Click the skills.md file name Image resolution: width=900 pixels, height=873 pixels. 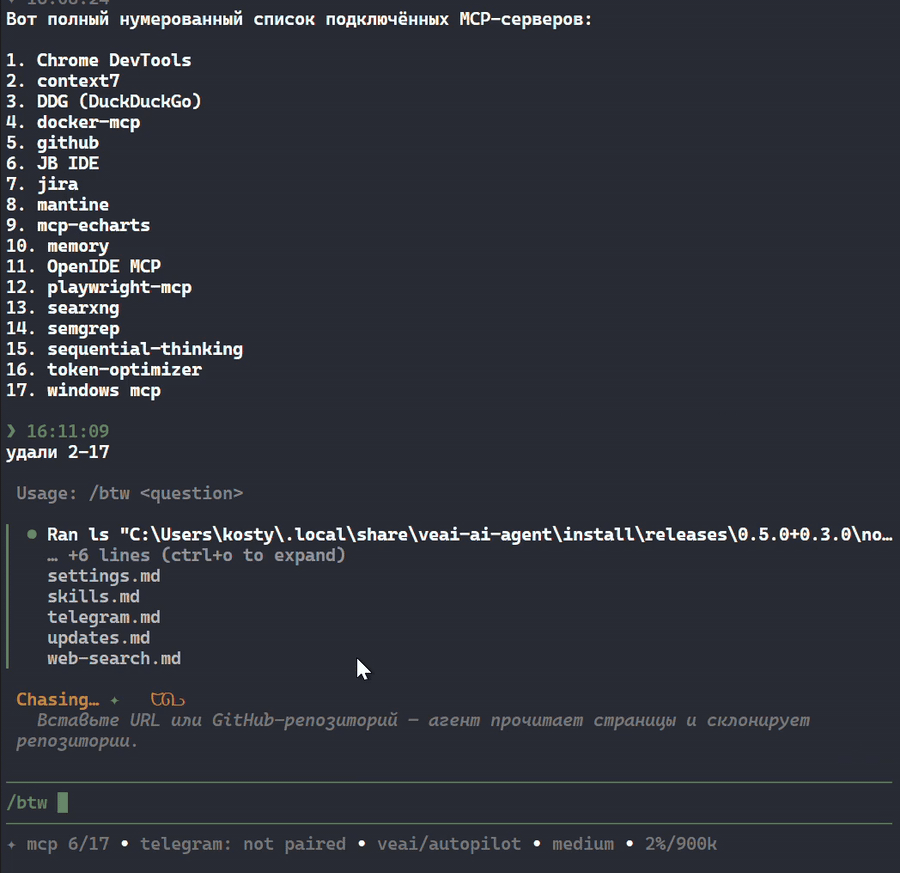94,597
